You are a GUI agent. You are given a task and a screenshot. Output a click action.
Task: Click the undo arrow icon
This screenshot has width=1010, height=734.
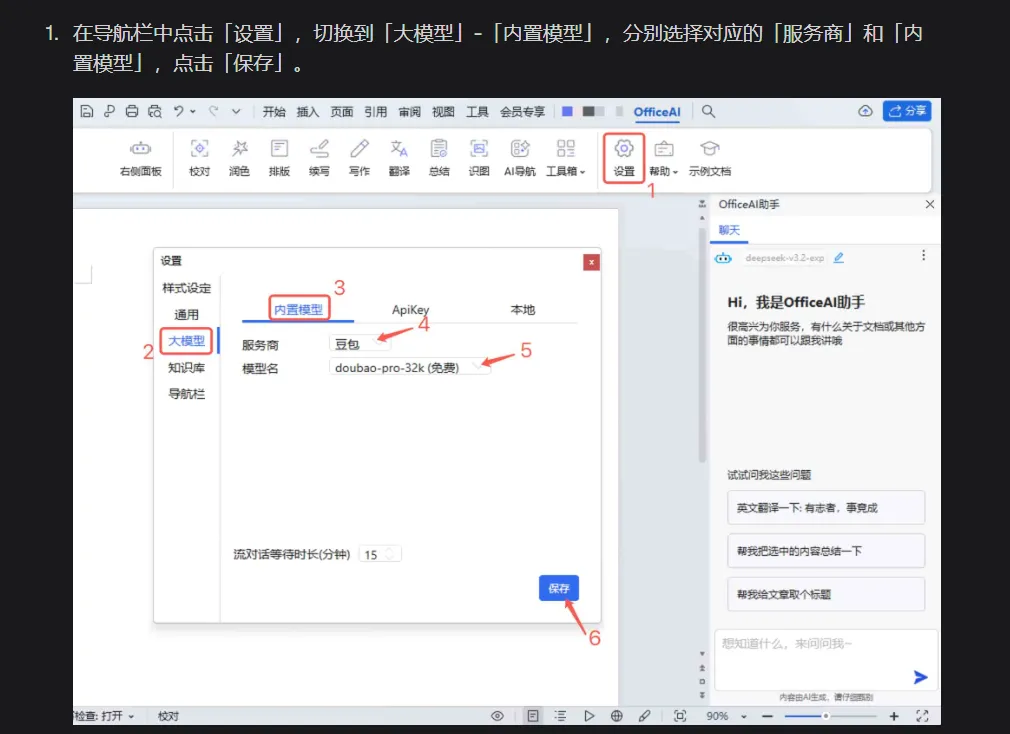pyautogui.click(x=178, y=111)
